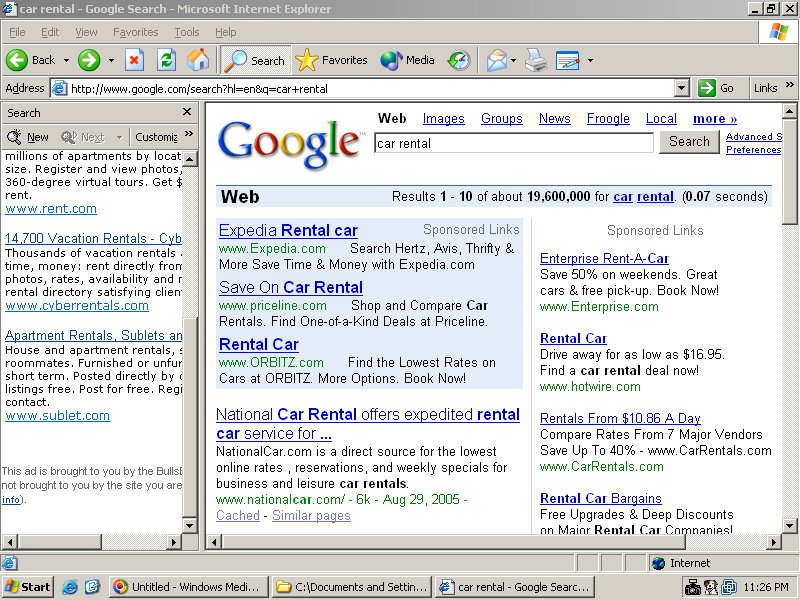The height and width of the screenshot is (600, 800).
Task: Click the Search pane vertical scrollbar up arrow
Action: pyautogui.click(x=190, y=159)
